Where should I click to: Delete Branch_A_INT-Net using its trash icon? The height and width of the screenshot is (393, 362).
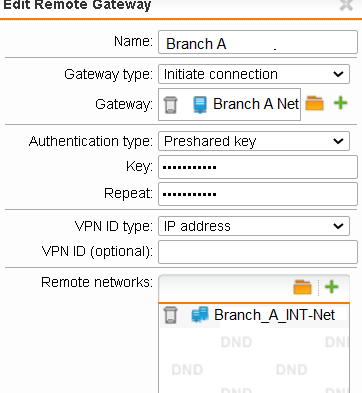[170, 315]
